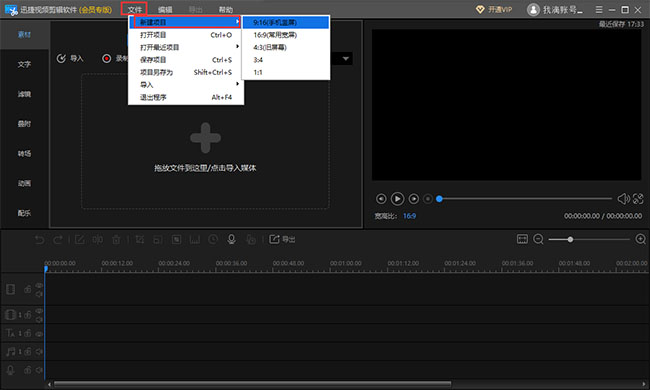Select 16:9 (常用宽屏) aspect ratio

coord(286,35)
